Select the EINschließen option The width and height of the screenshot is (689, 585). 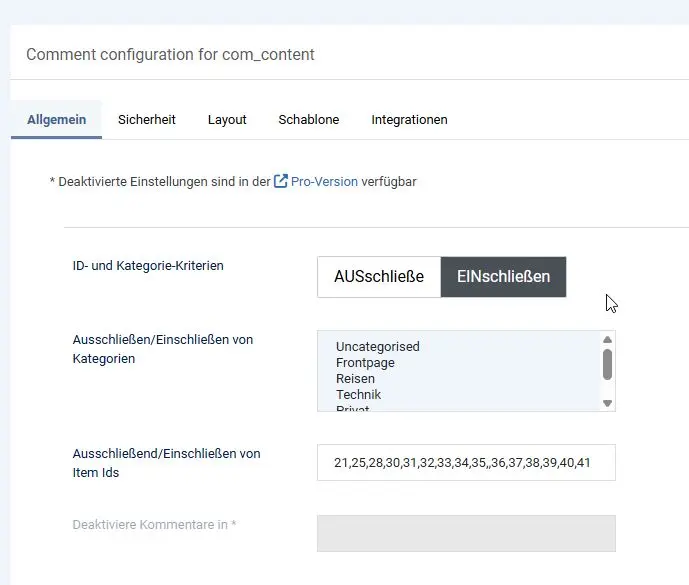point(503,277)
